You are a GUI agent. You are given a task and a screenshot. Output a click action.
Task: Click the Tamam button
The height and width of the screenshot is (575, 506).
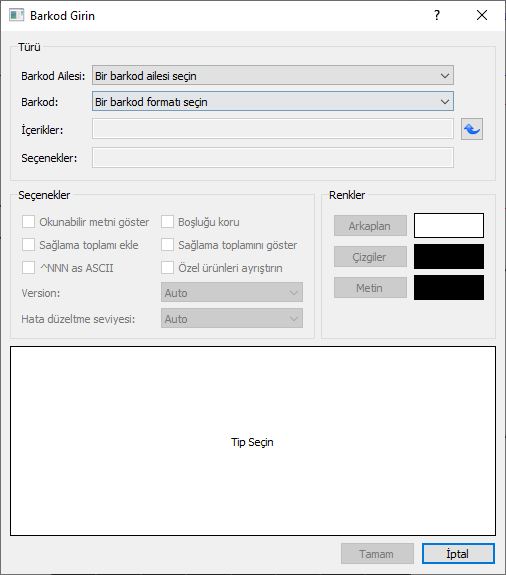377,554
